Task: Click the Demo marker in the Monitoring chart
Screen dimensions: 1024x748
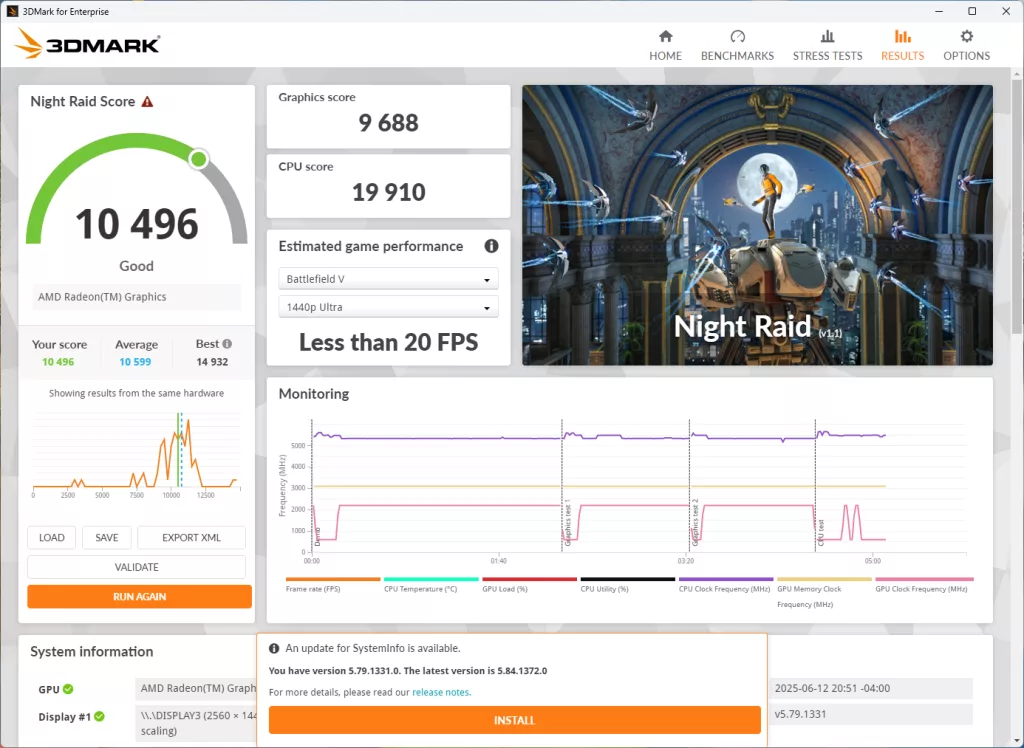Action: point(317,538)
